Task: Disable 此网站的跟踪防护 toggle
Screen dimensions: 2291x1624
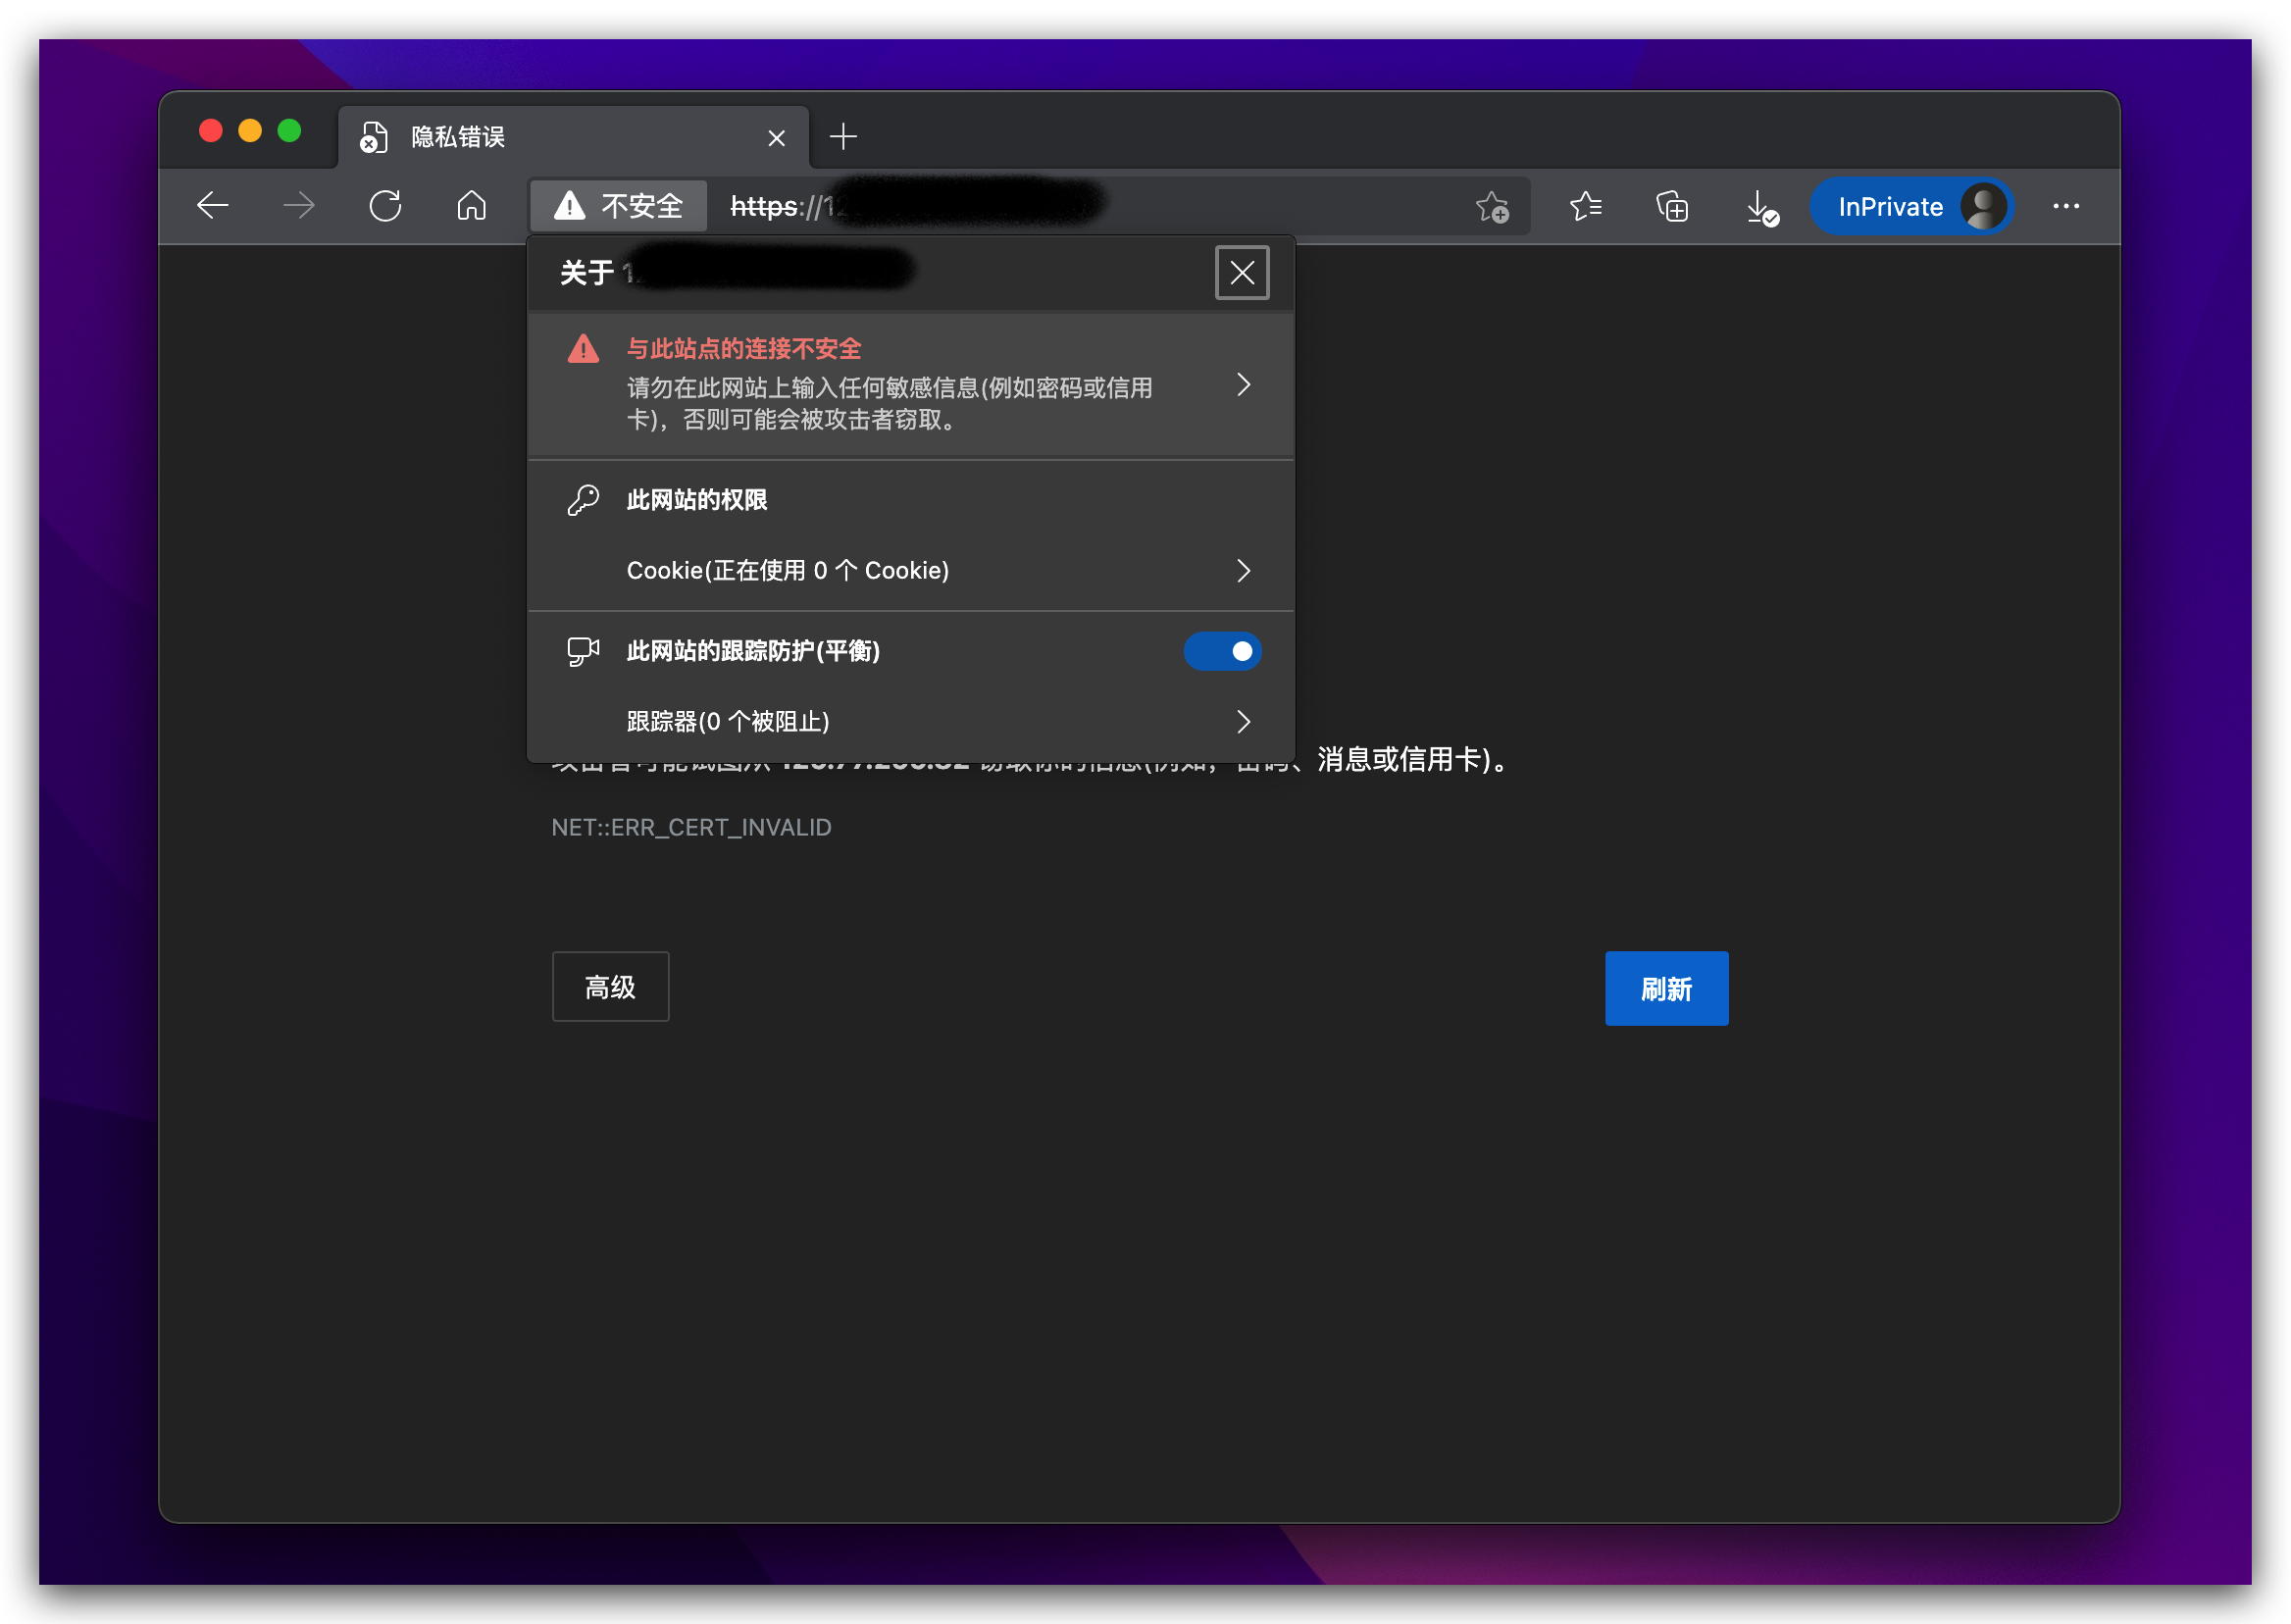Action: tap(1222, 651)
